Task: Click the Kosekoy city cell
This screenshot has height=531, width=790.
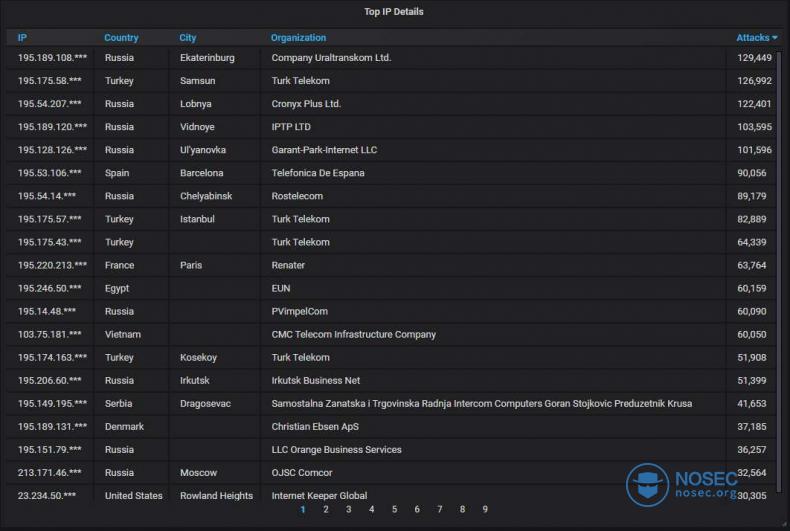Action: pyautogui.click(x=198, y=358)
